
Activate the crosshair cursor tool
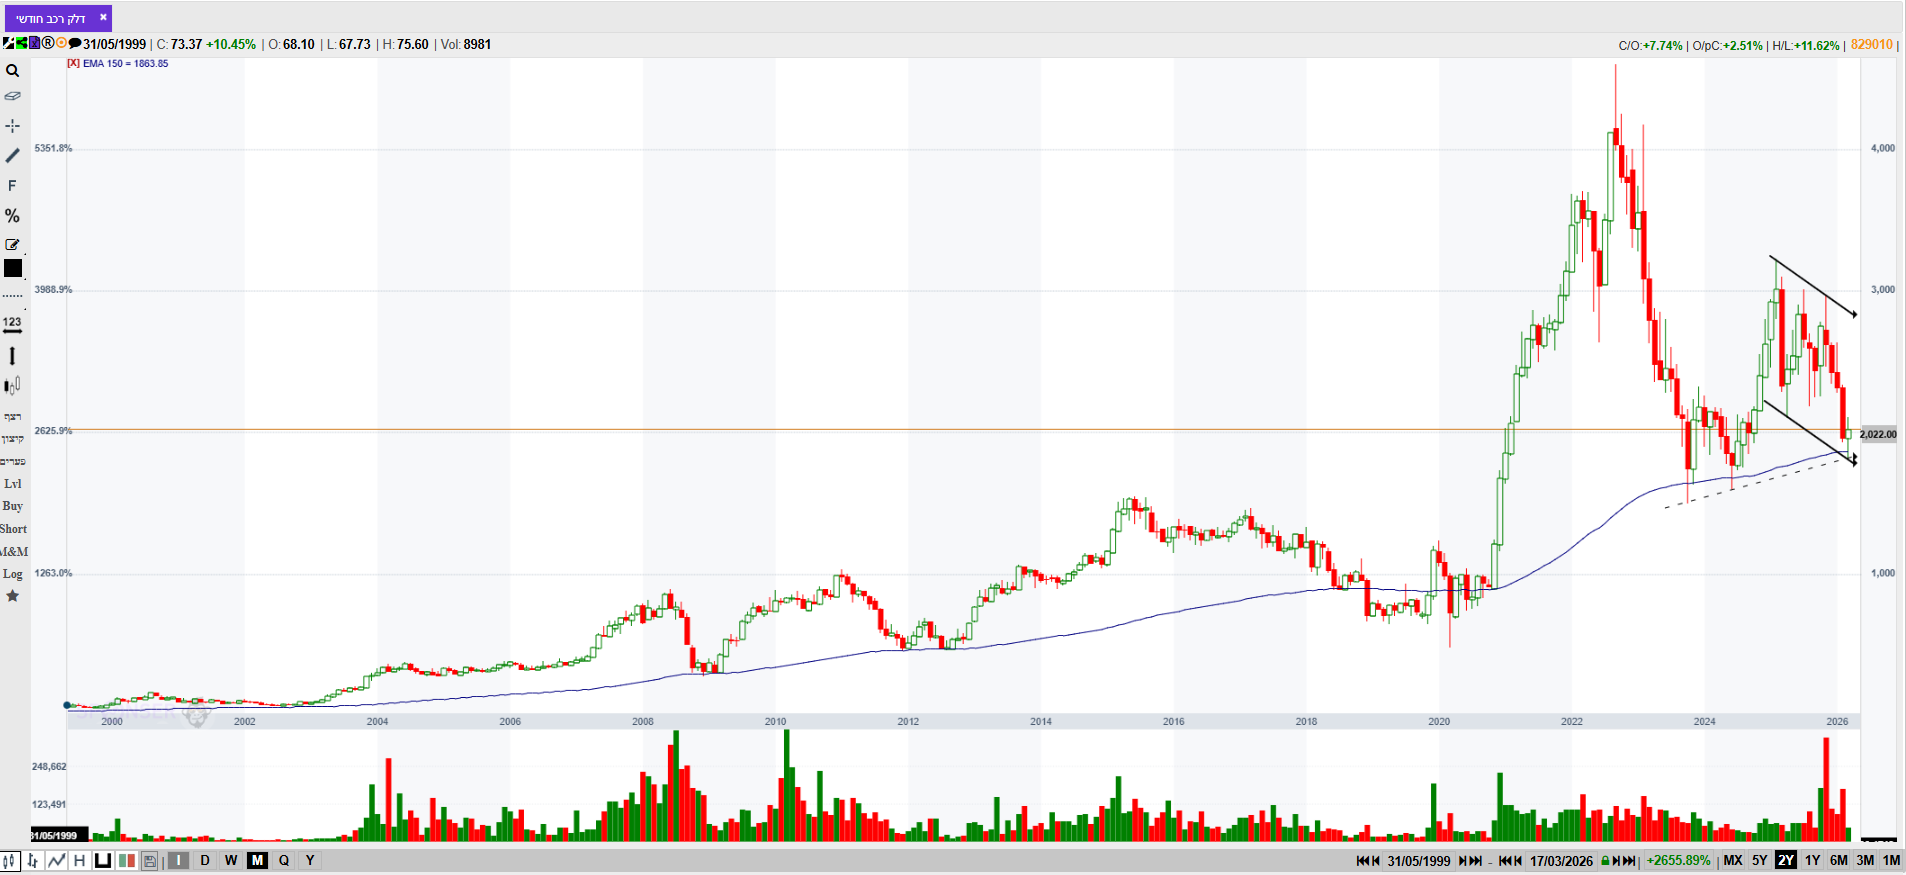tap(12, 125)
